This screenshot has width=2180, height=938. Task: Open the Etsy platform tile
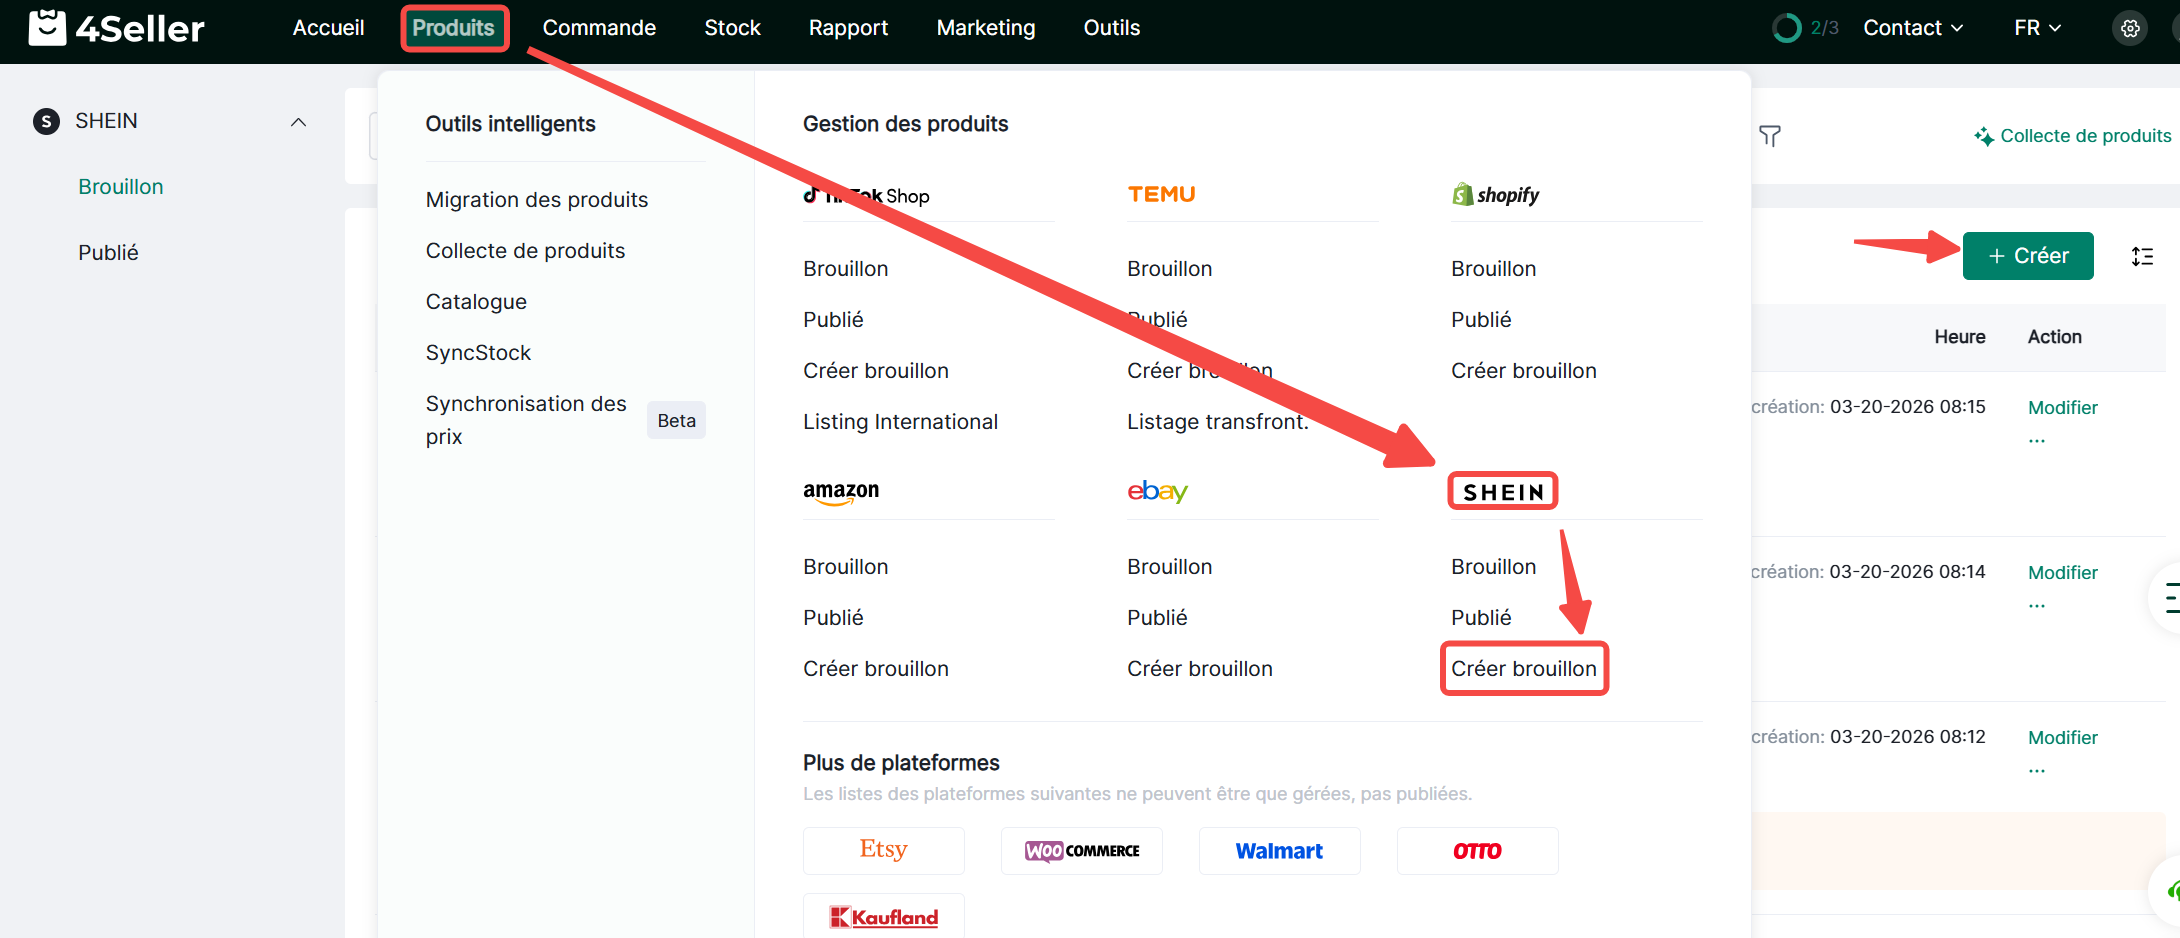pyautogui.click(x=883, y=850)
